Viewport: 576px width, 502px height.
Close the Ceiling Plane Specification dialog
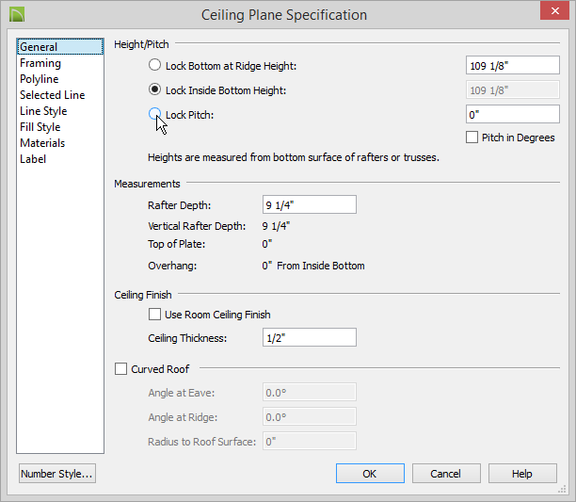[554, 11]
